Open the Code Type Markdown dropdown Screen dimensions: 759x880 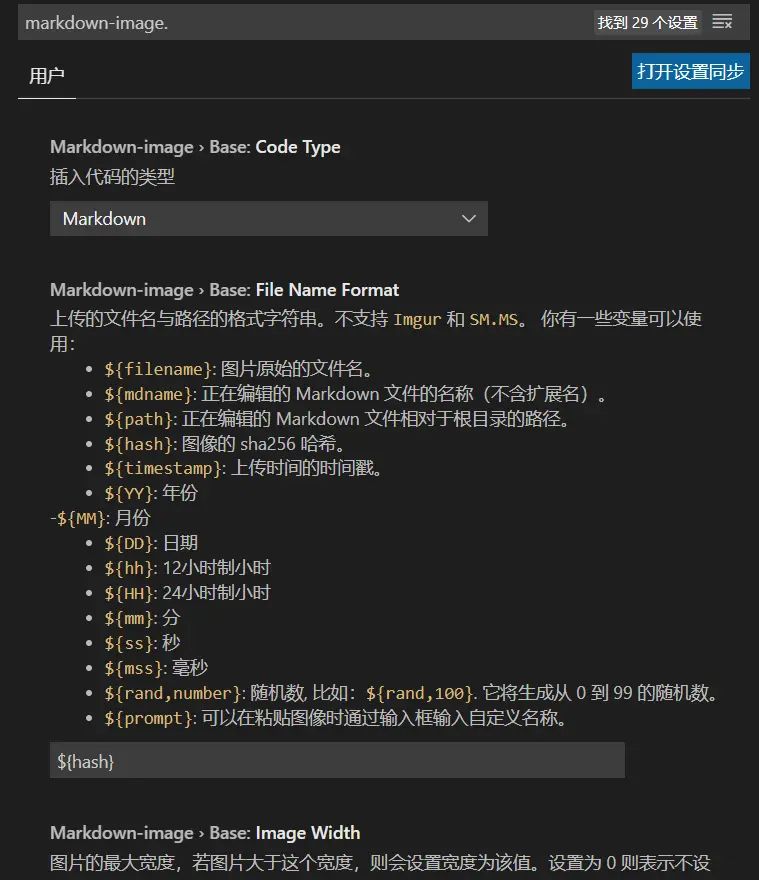[268, 219]
